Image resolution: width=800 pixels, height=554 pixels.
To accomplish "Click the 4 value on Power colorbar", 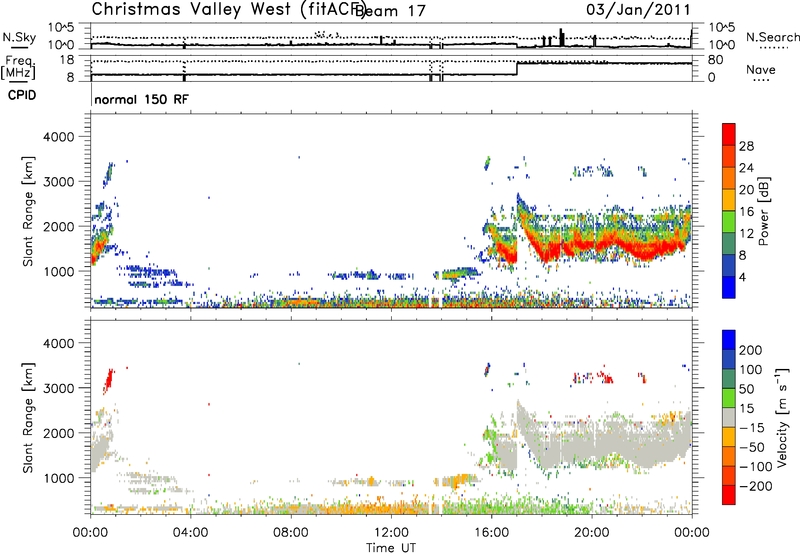I will [742, 278].
